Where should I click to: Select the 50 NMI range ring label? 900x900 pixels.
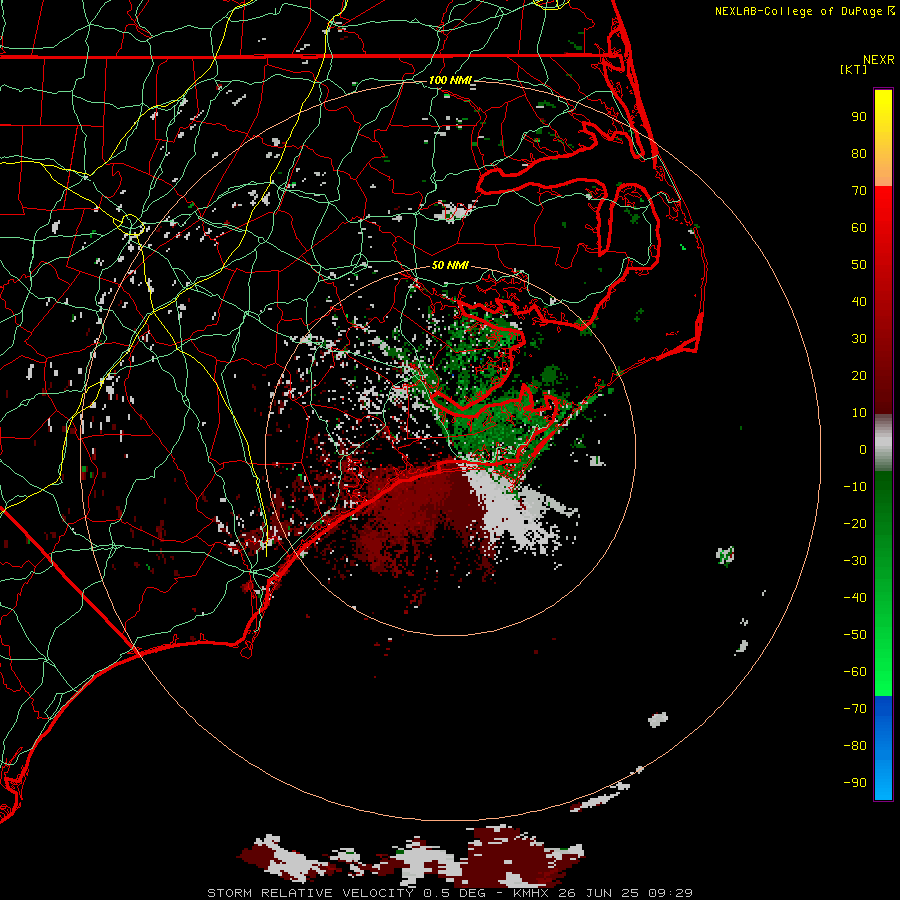coord(449,265)
